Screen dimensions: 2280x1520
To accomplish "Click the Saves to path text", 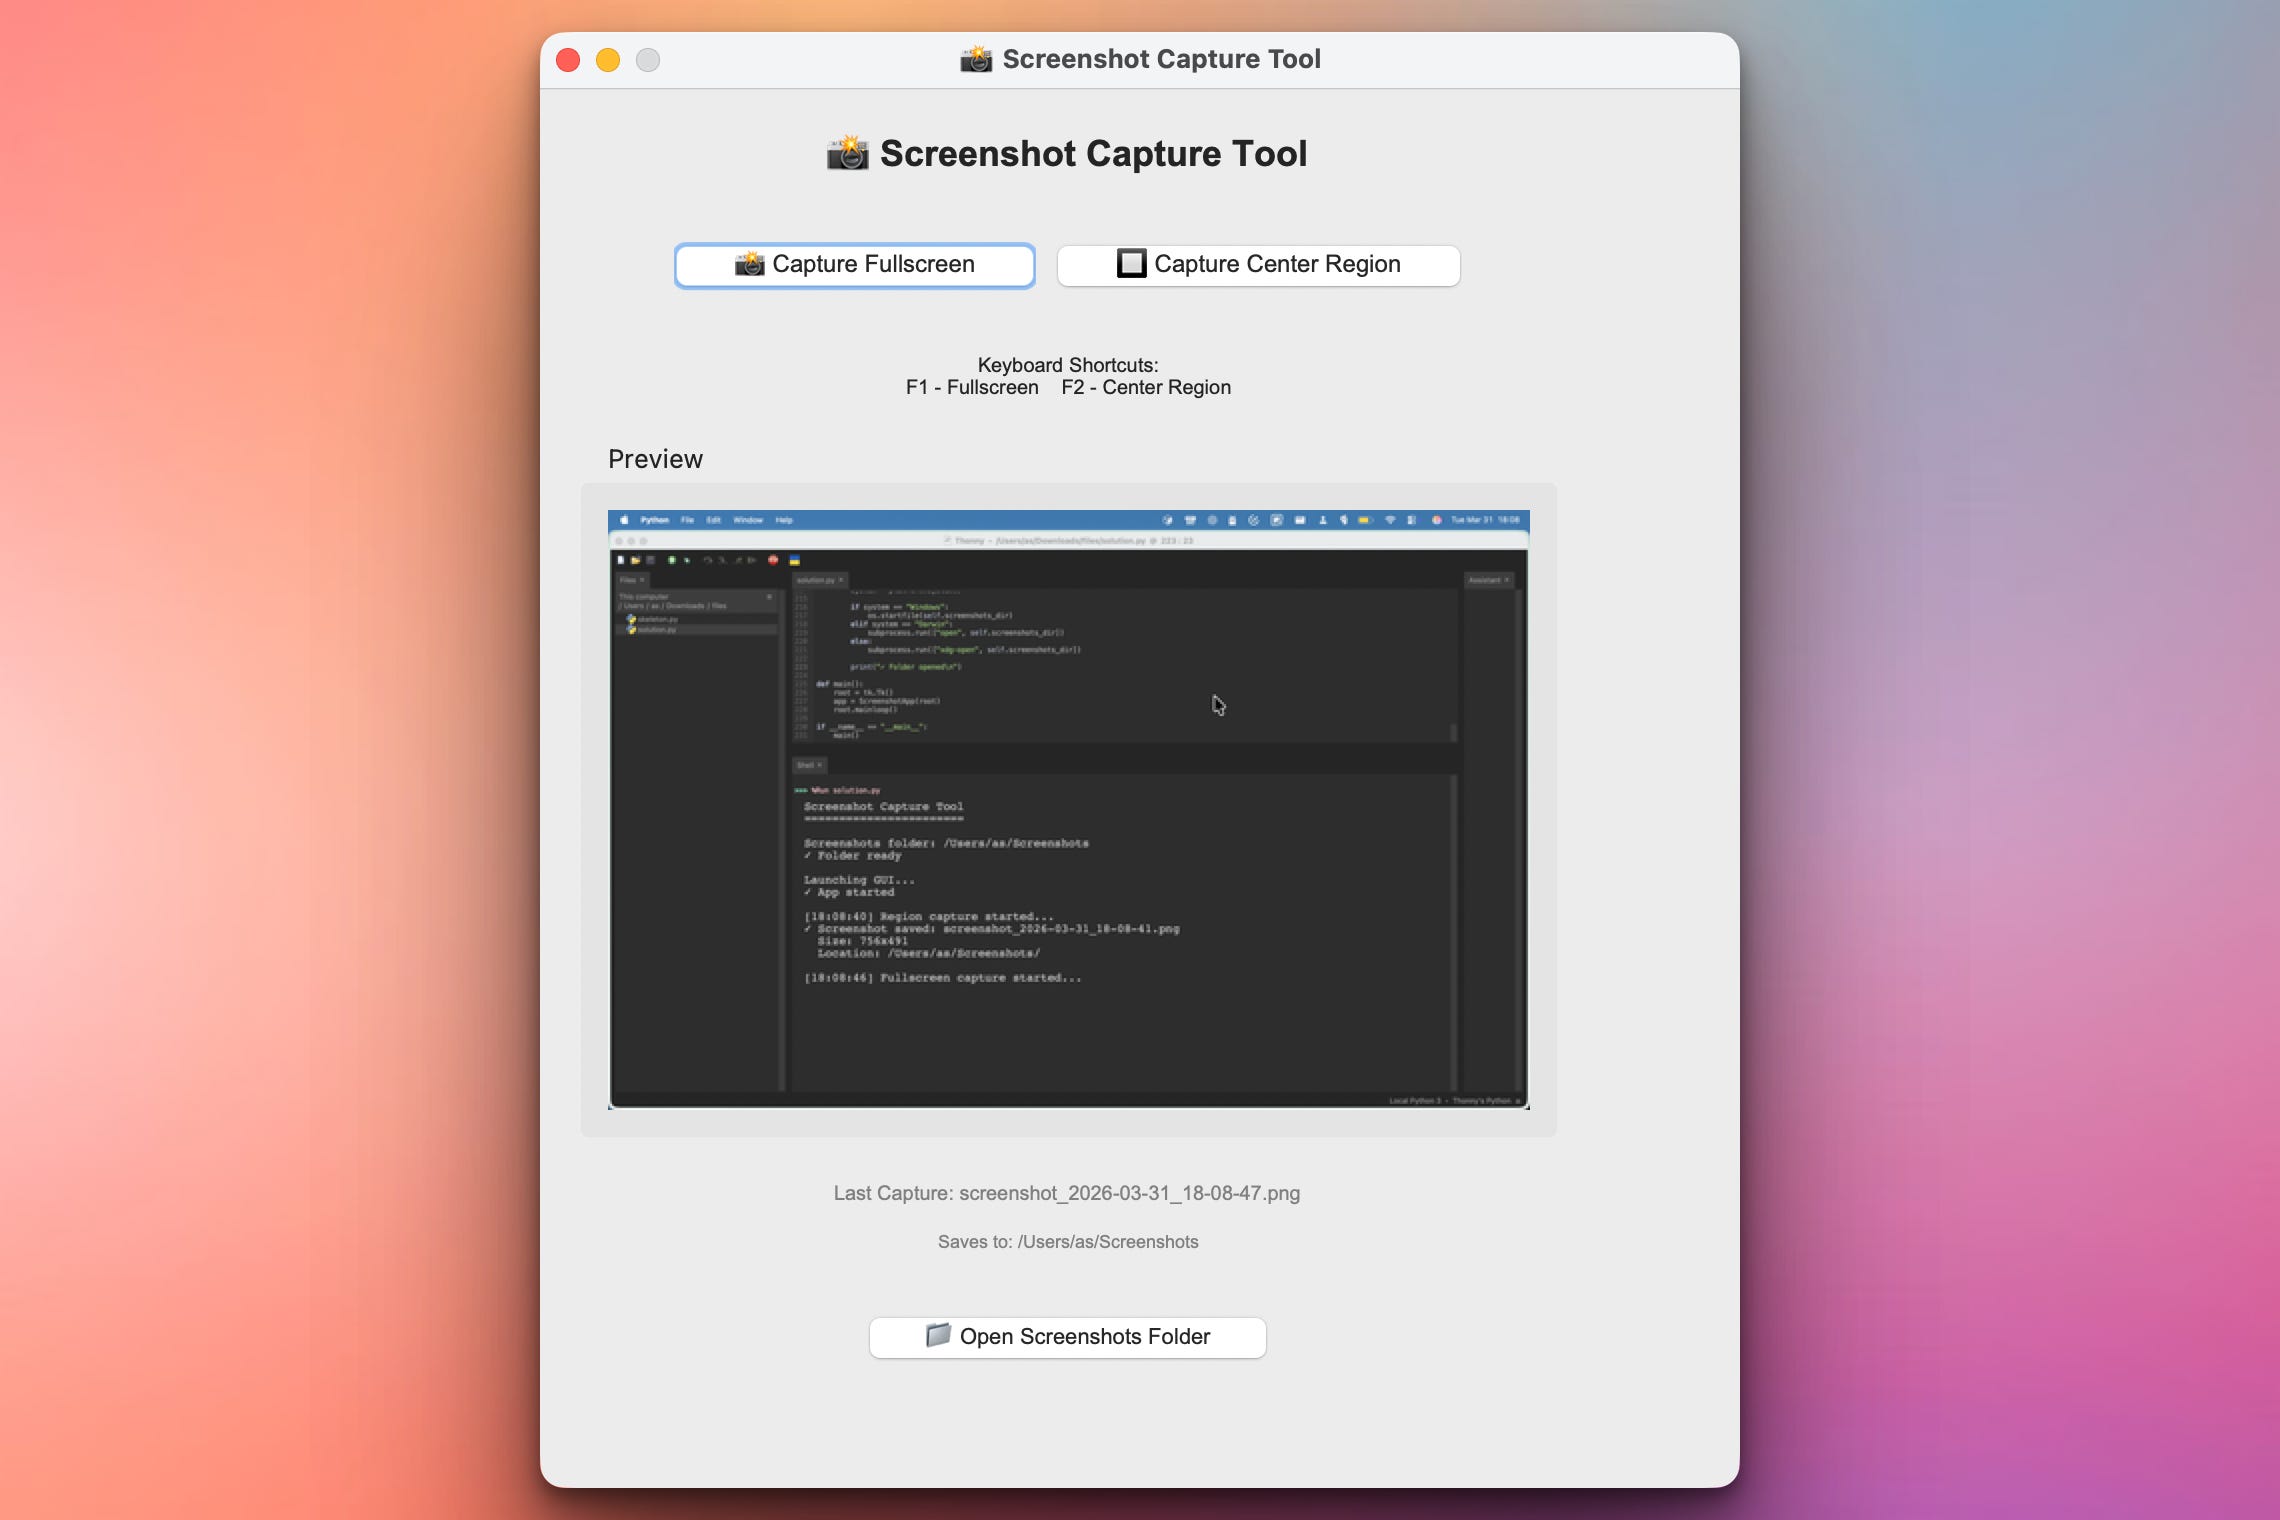I will (x=1067, y=1242).
